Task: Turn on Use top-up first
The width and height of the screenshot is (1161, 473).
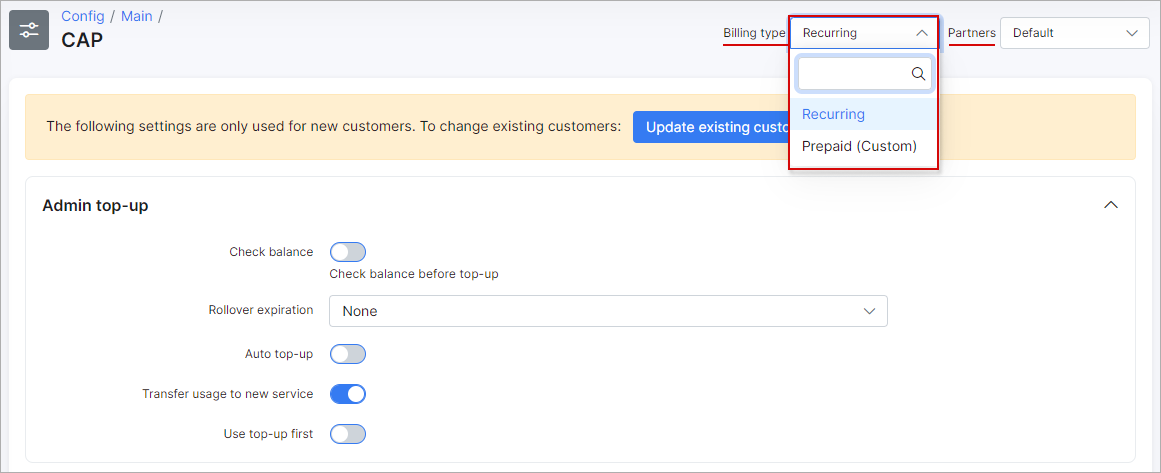Action: 348,434
